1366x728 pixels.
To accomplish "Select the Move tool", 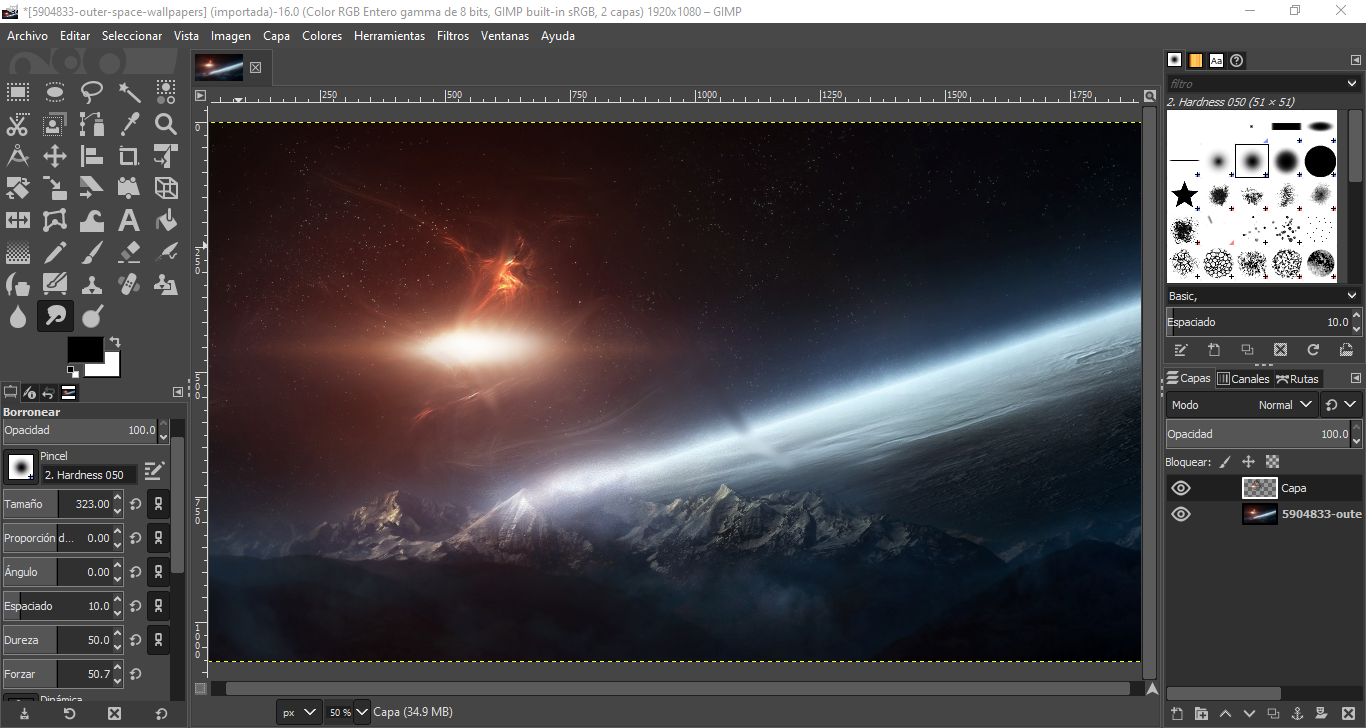I will [x=55, y=156].
